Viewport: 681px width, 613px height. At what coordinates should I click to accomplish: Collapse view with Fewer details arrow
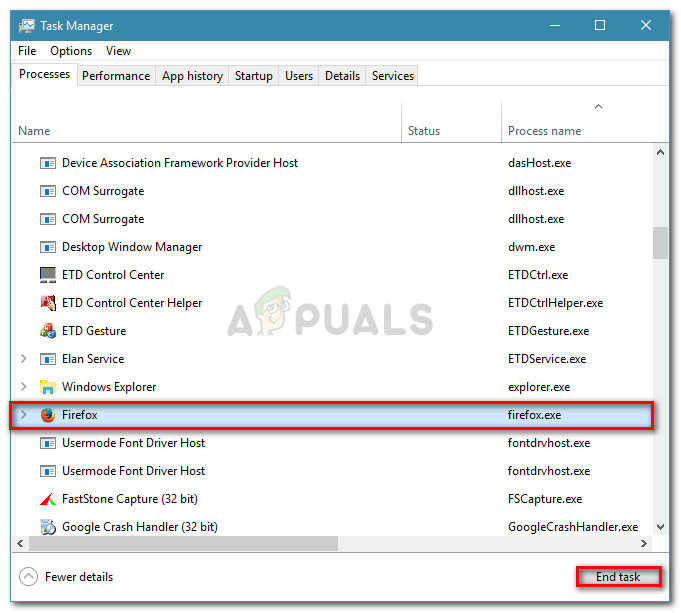point(28,577)
